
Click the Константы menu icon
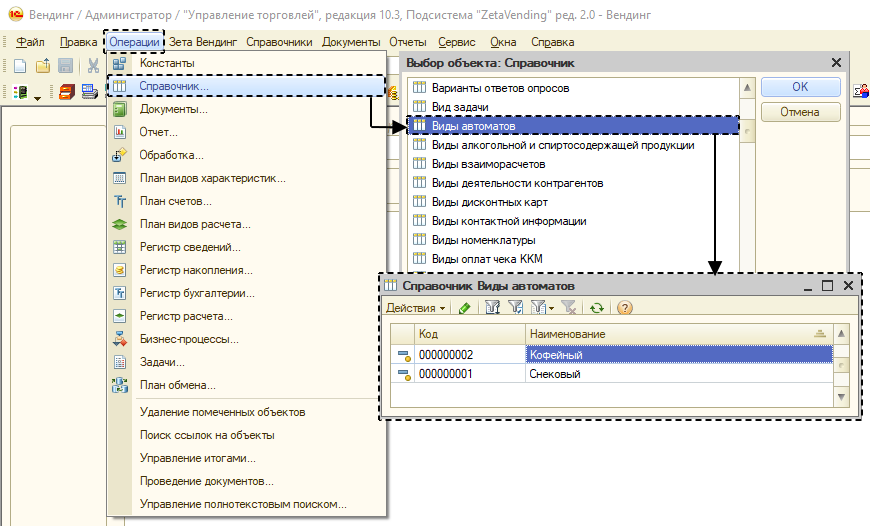(120, 63)
